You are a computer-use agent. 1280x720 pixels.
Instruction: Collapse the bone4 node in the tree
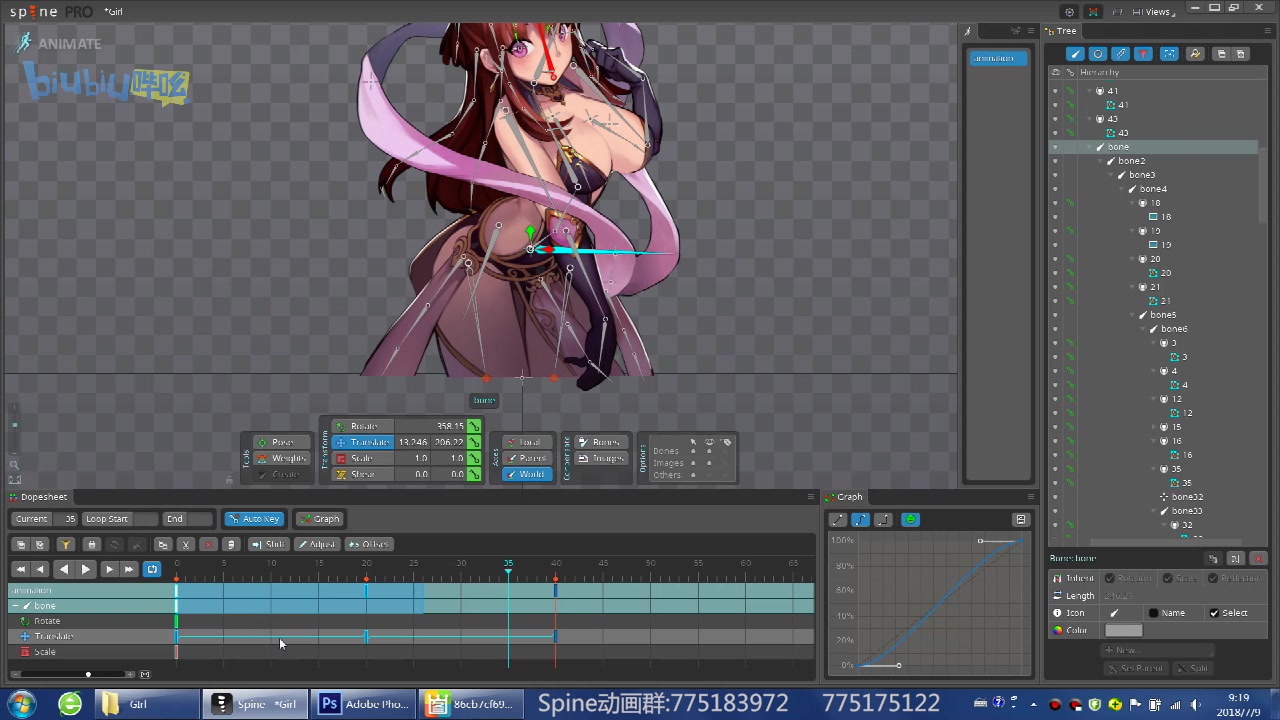1122,189
